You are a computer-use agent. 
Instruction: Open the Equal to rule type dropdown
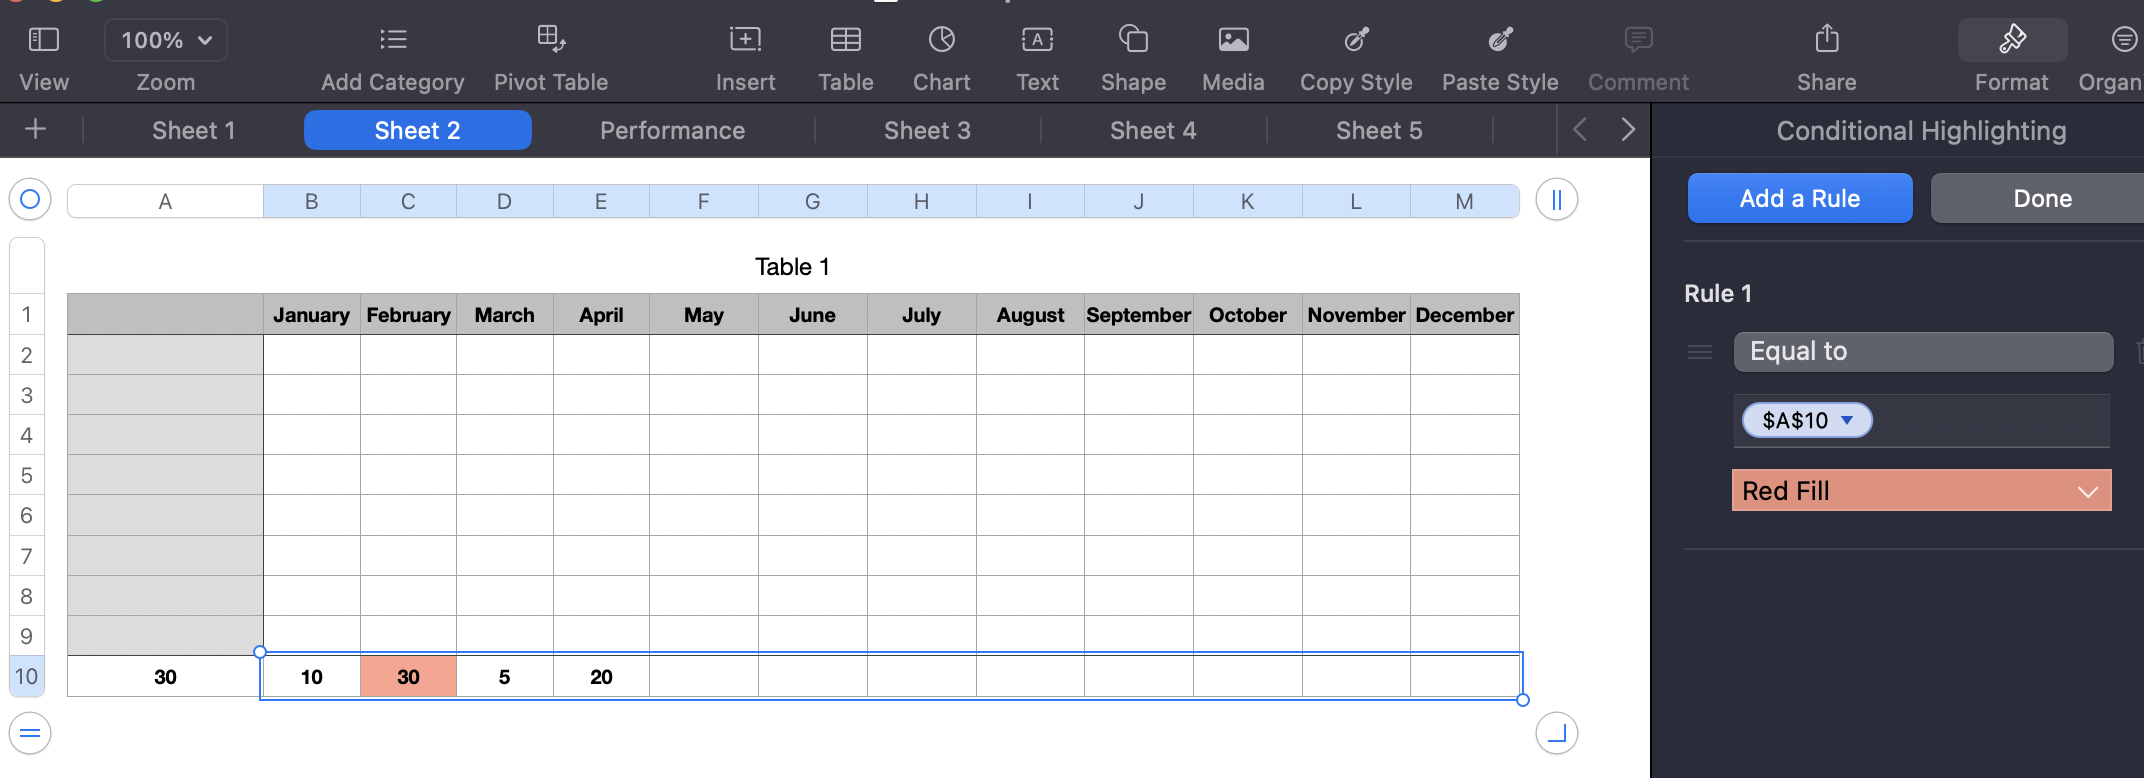(x=1923, y=352)
